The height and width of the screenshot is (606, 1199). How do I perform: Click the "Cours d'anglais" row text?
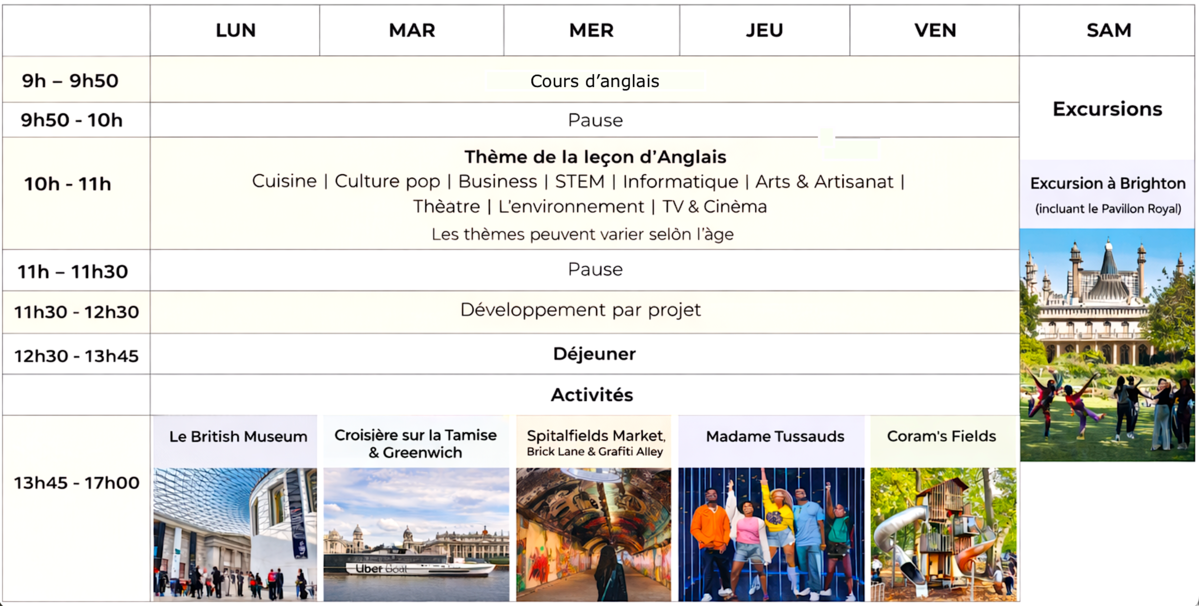[594, 81]
